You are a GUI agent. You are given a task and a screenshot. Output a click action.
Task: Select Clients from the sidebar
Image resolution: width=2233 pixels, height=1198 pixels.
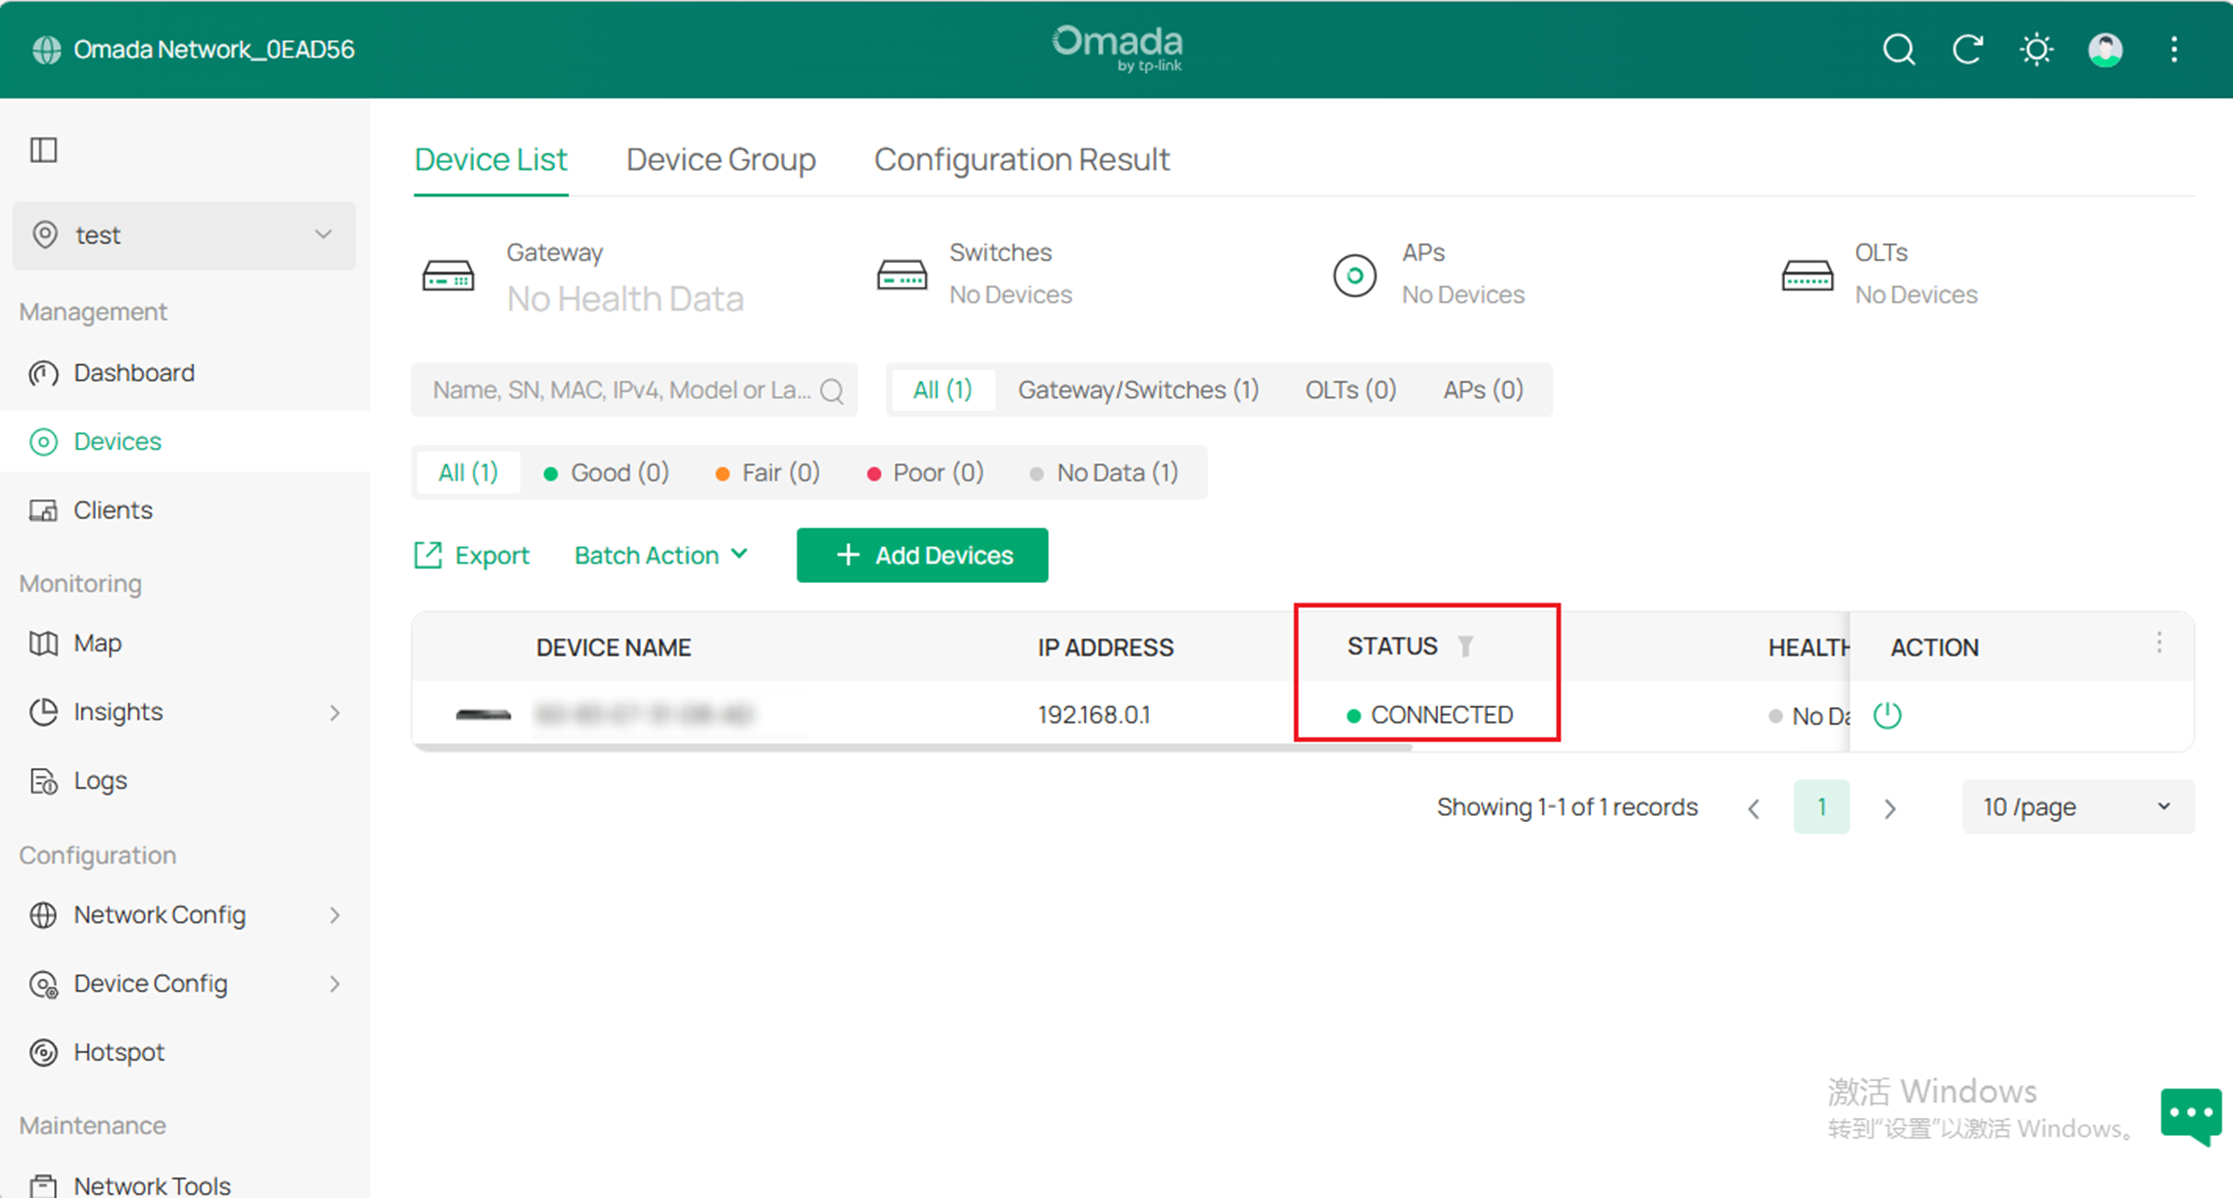[x=112, y=510]
